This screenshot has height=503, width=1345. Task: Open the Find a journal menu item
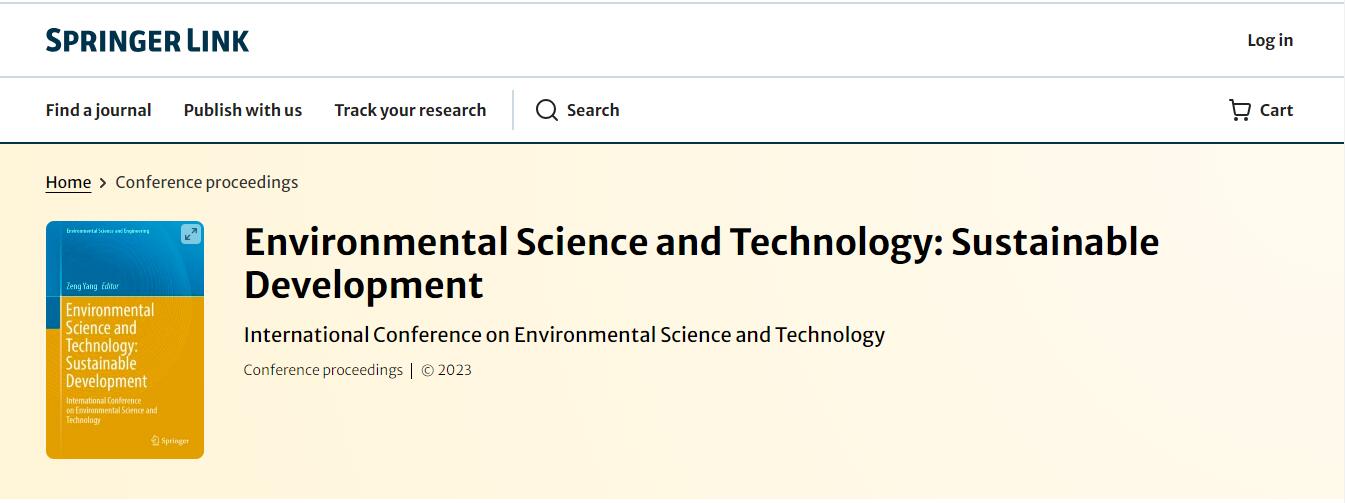[x=98, y=110]
